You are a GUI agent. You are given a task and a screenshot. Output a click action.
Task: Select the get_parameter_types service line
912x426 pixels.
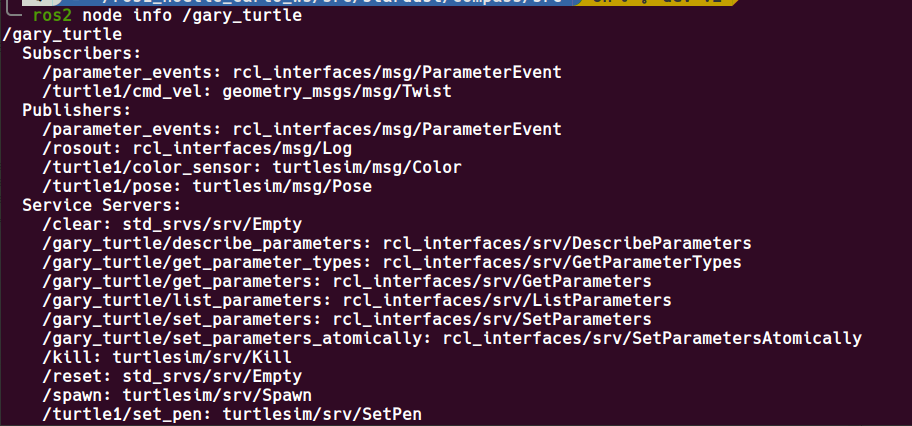pos(391,262)
